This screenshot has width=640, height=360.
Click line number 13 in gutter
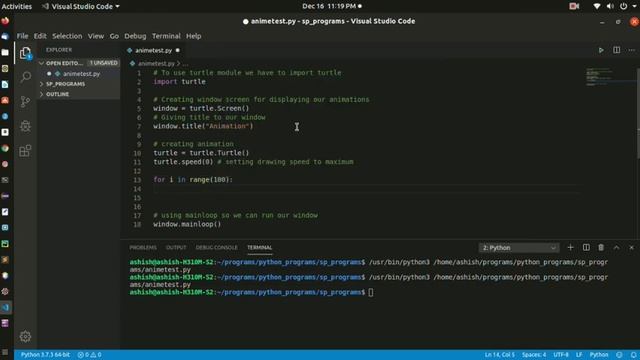coord(137,180)
